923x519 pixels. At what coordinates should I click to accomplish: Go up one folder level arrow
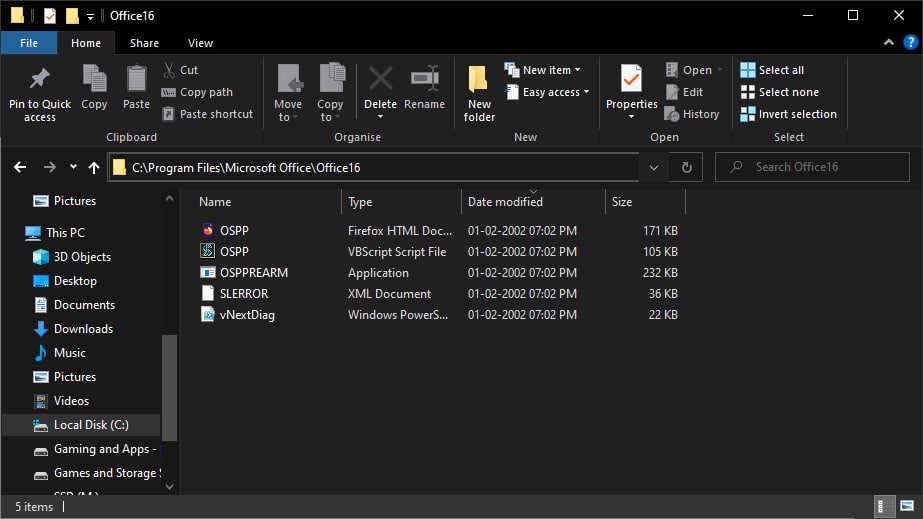pyautogui.click(x=94, y=168)
